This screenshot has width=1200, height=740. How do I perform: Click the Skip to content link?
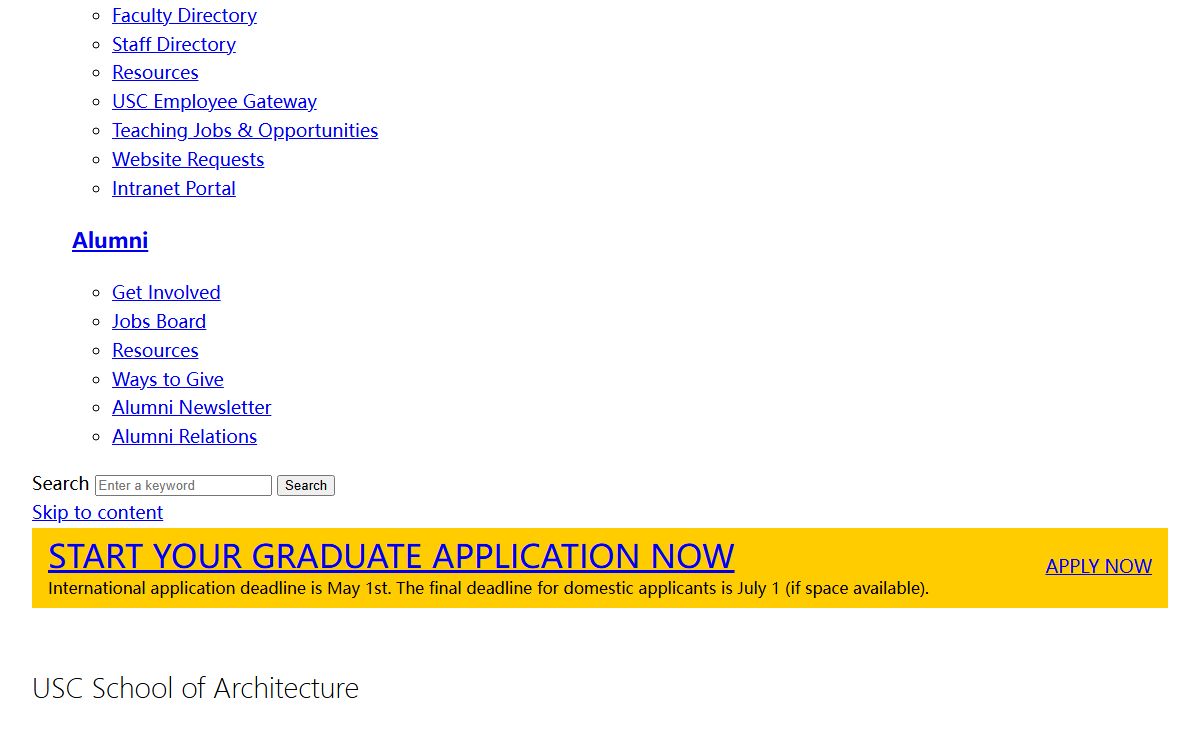pyautogui.click(x=97, y=512)
